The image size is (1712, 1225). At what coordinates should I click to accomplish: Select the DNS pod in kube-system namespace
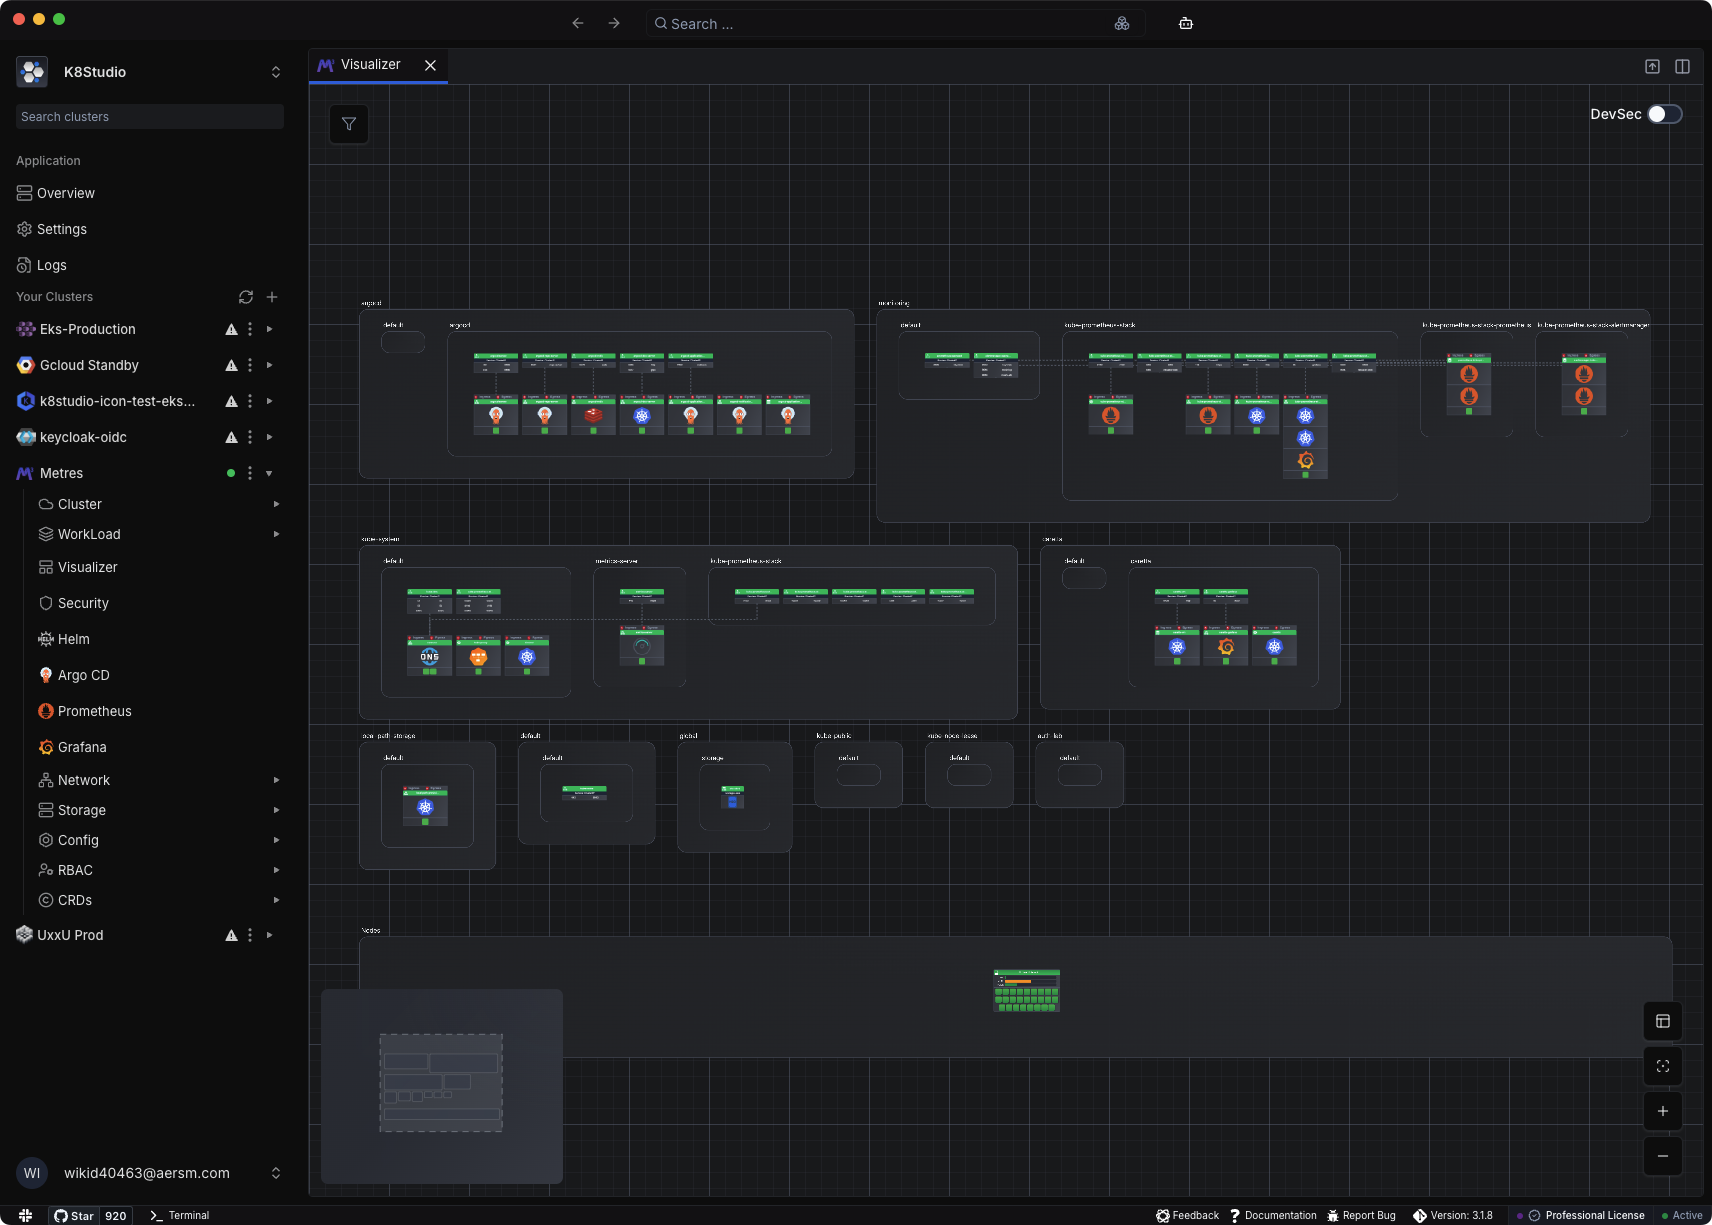click(x=429, y=656)
